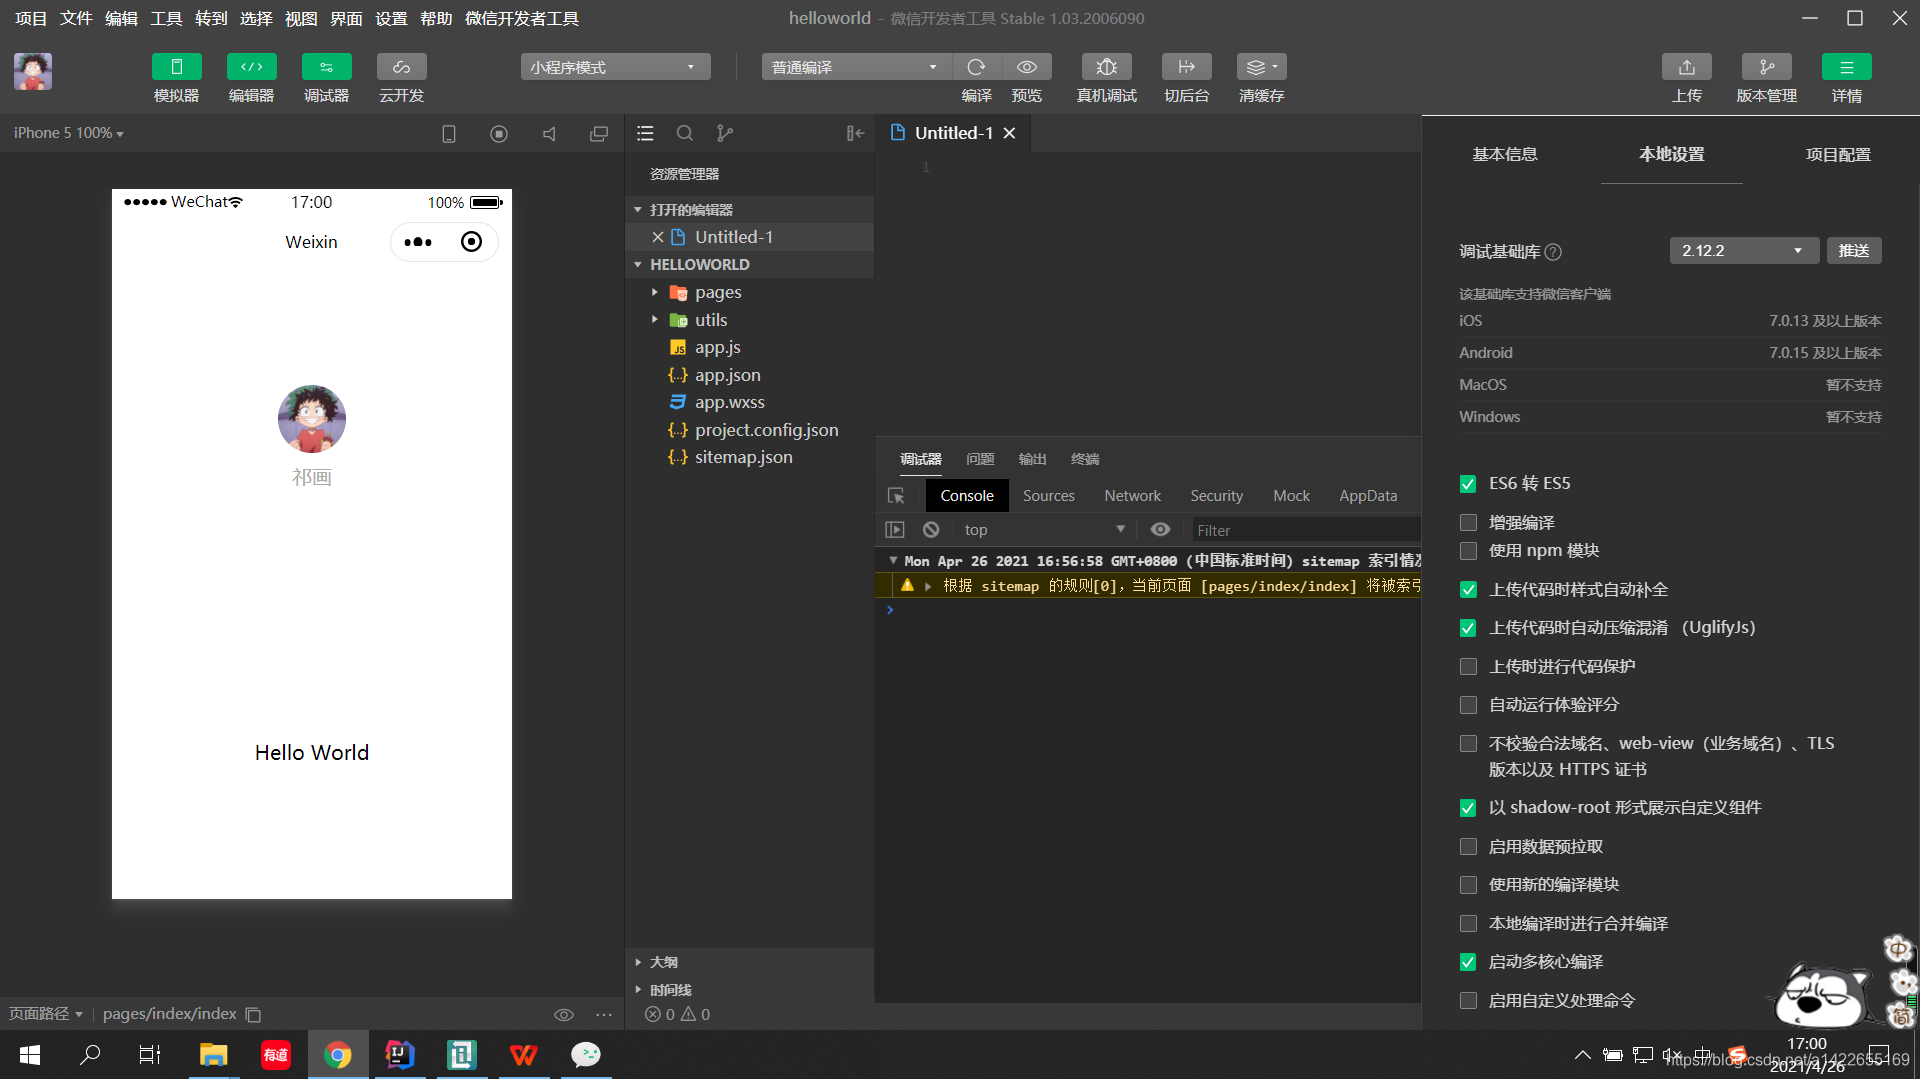The height and width of the screenshot is (1079, 1920).
Task: Show the file explorer list icon
Action: tap(645, 133)
